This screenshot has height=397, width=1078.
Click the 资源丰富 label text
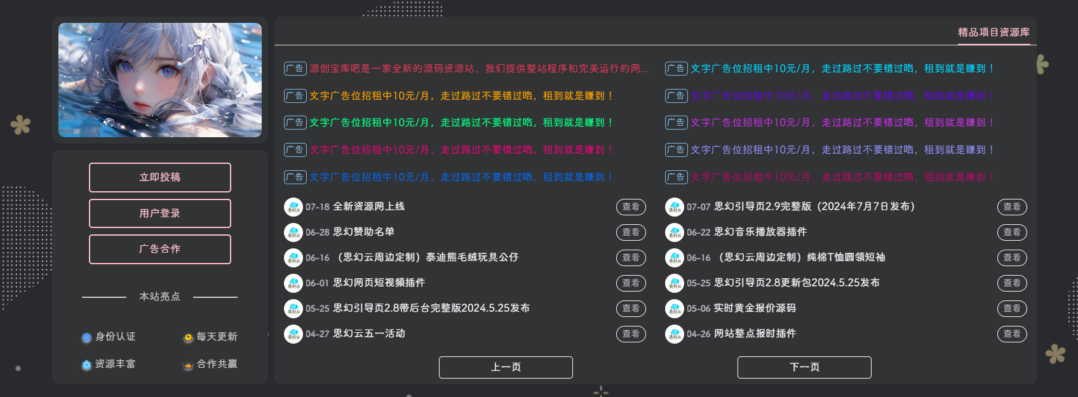(x=116, y=365)
